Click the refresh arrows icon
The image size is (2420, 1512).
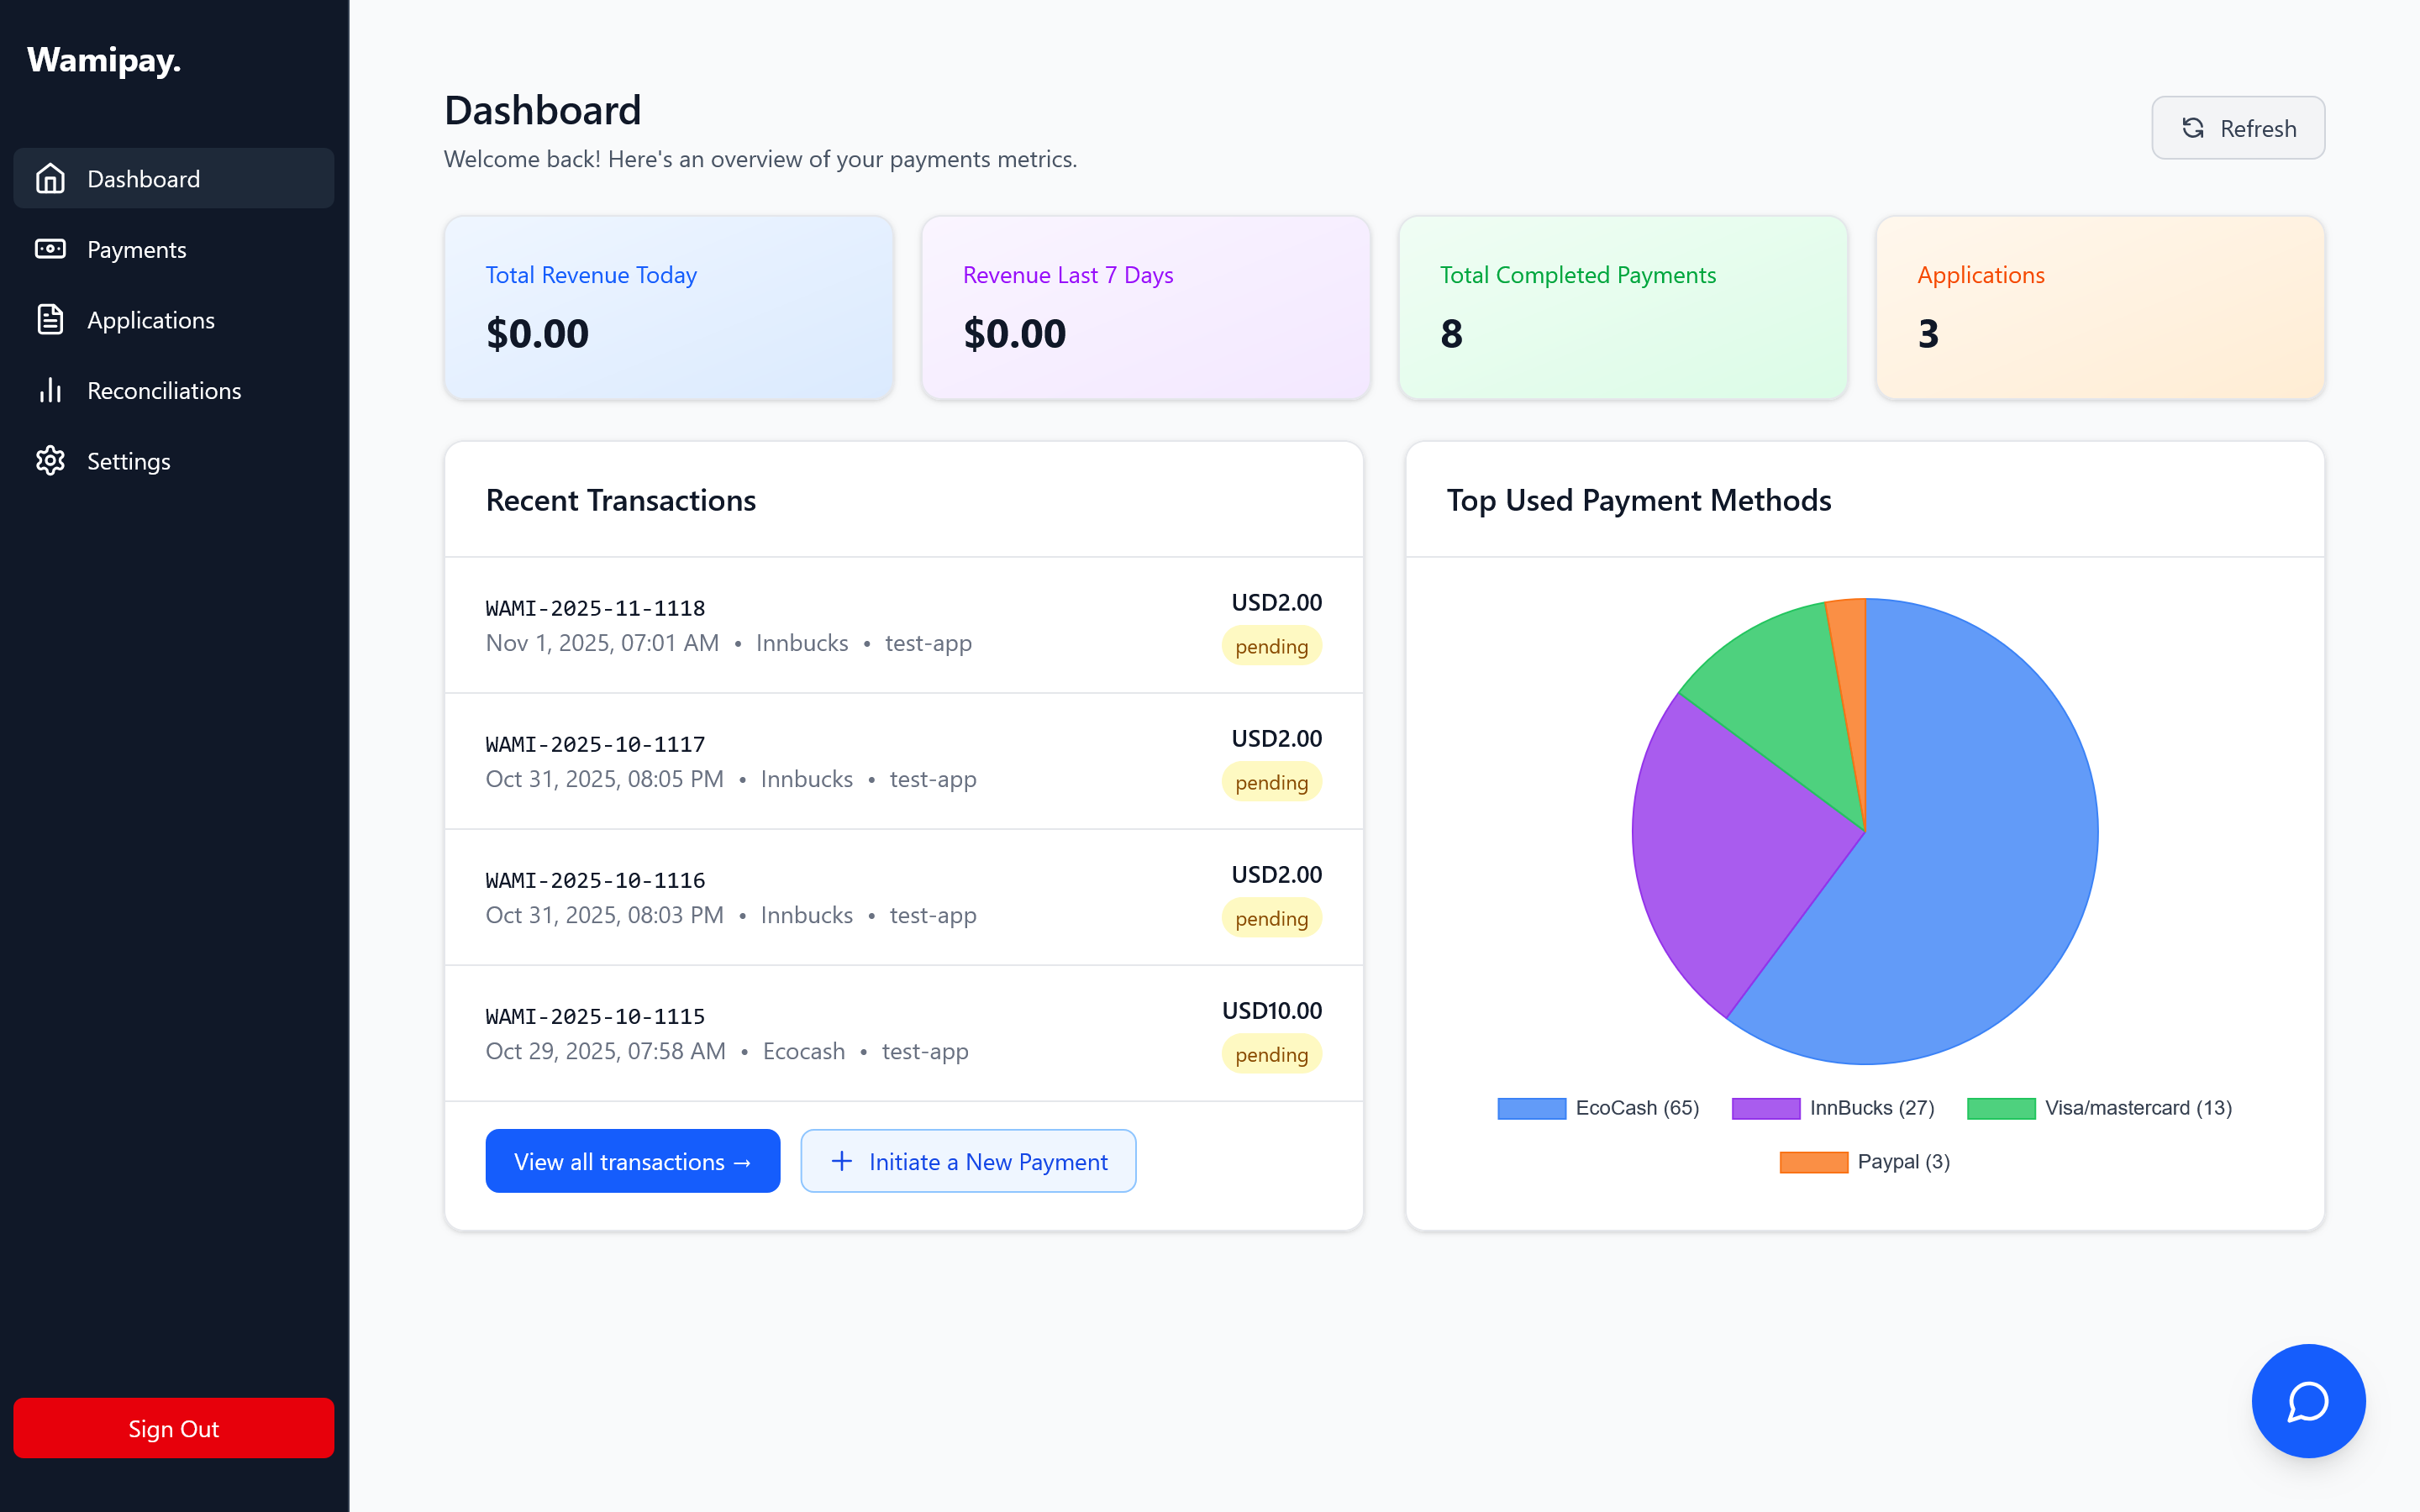[2193, 128]
